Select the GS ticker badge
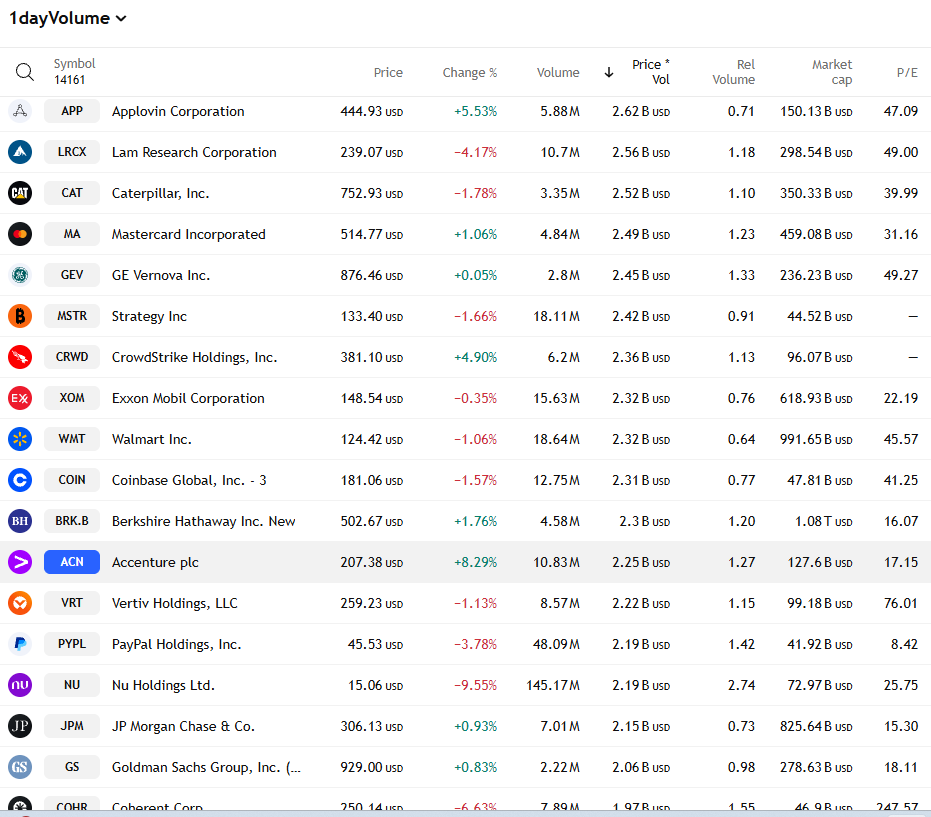The image size is (931, 817). (x=72, y=767)
